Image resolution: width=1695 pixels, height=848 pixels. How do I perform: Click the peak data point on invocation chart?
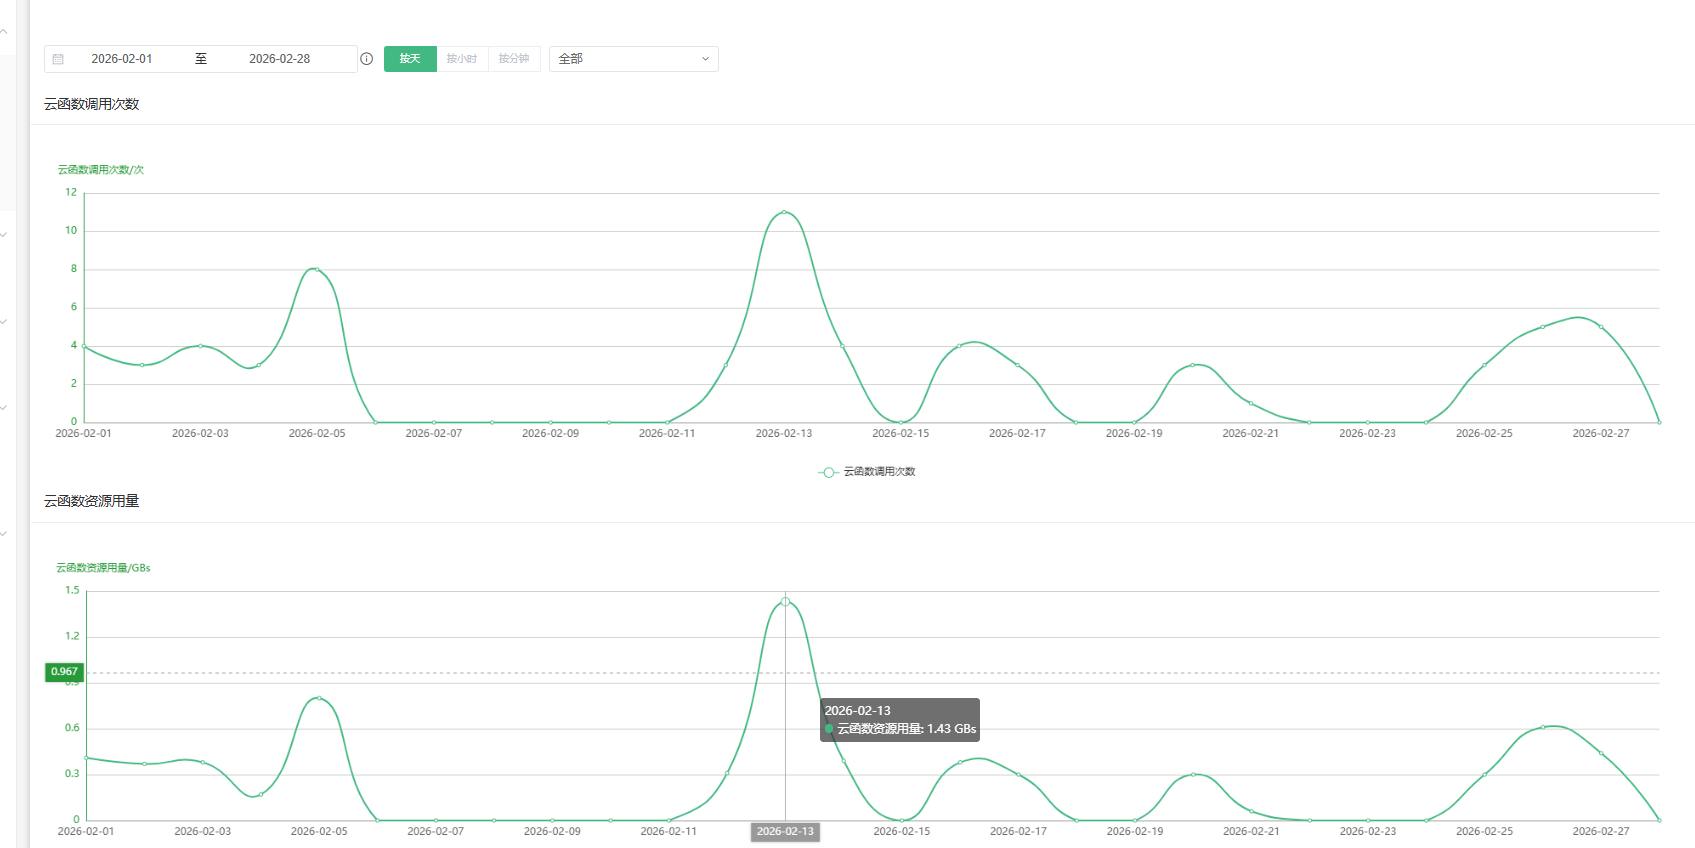click(x=784, y=212)
